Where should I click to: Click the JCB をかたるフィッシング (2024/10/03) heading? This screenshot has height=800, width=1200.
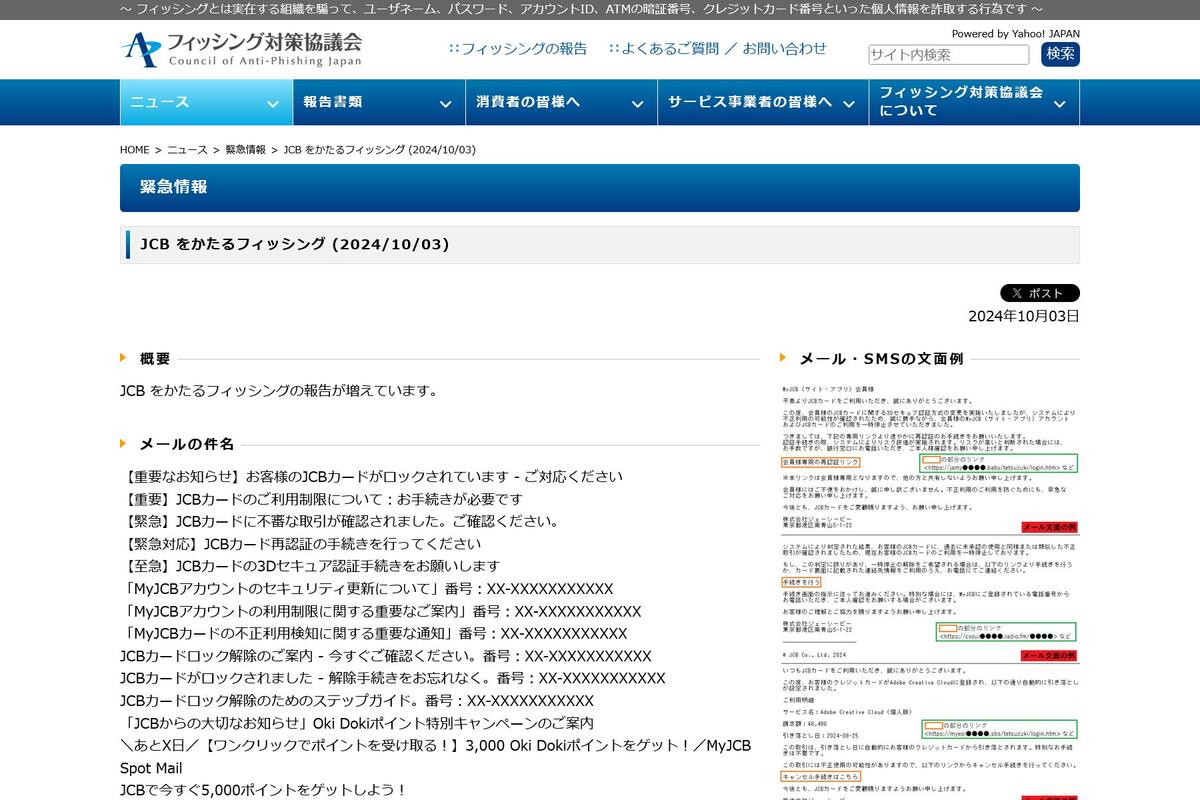(x=295, y=244)
